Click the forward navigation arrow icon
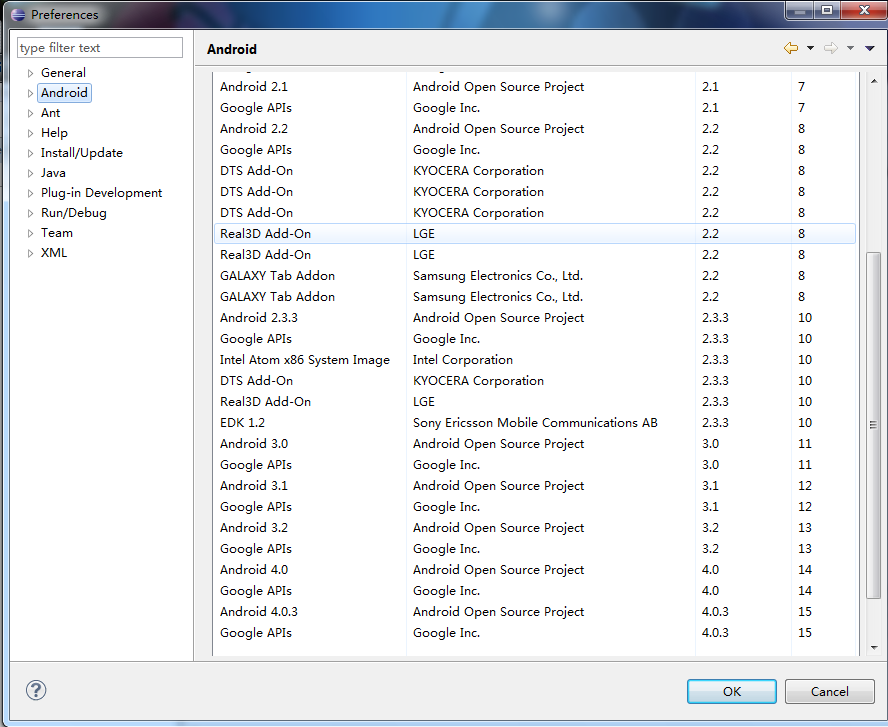888x727 pixels. 830,48
